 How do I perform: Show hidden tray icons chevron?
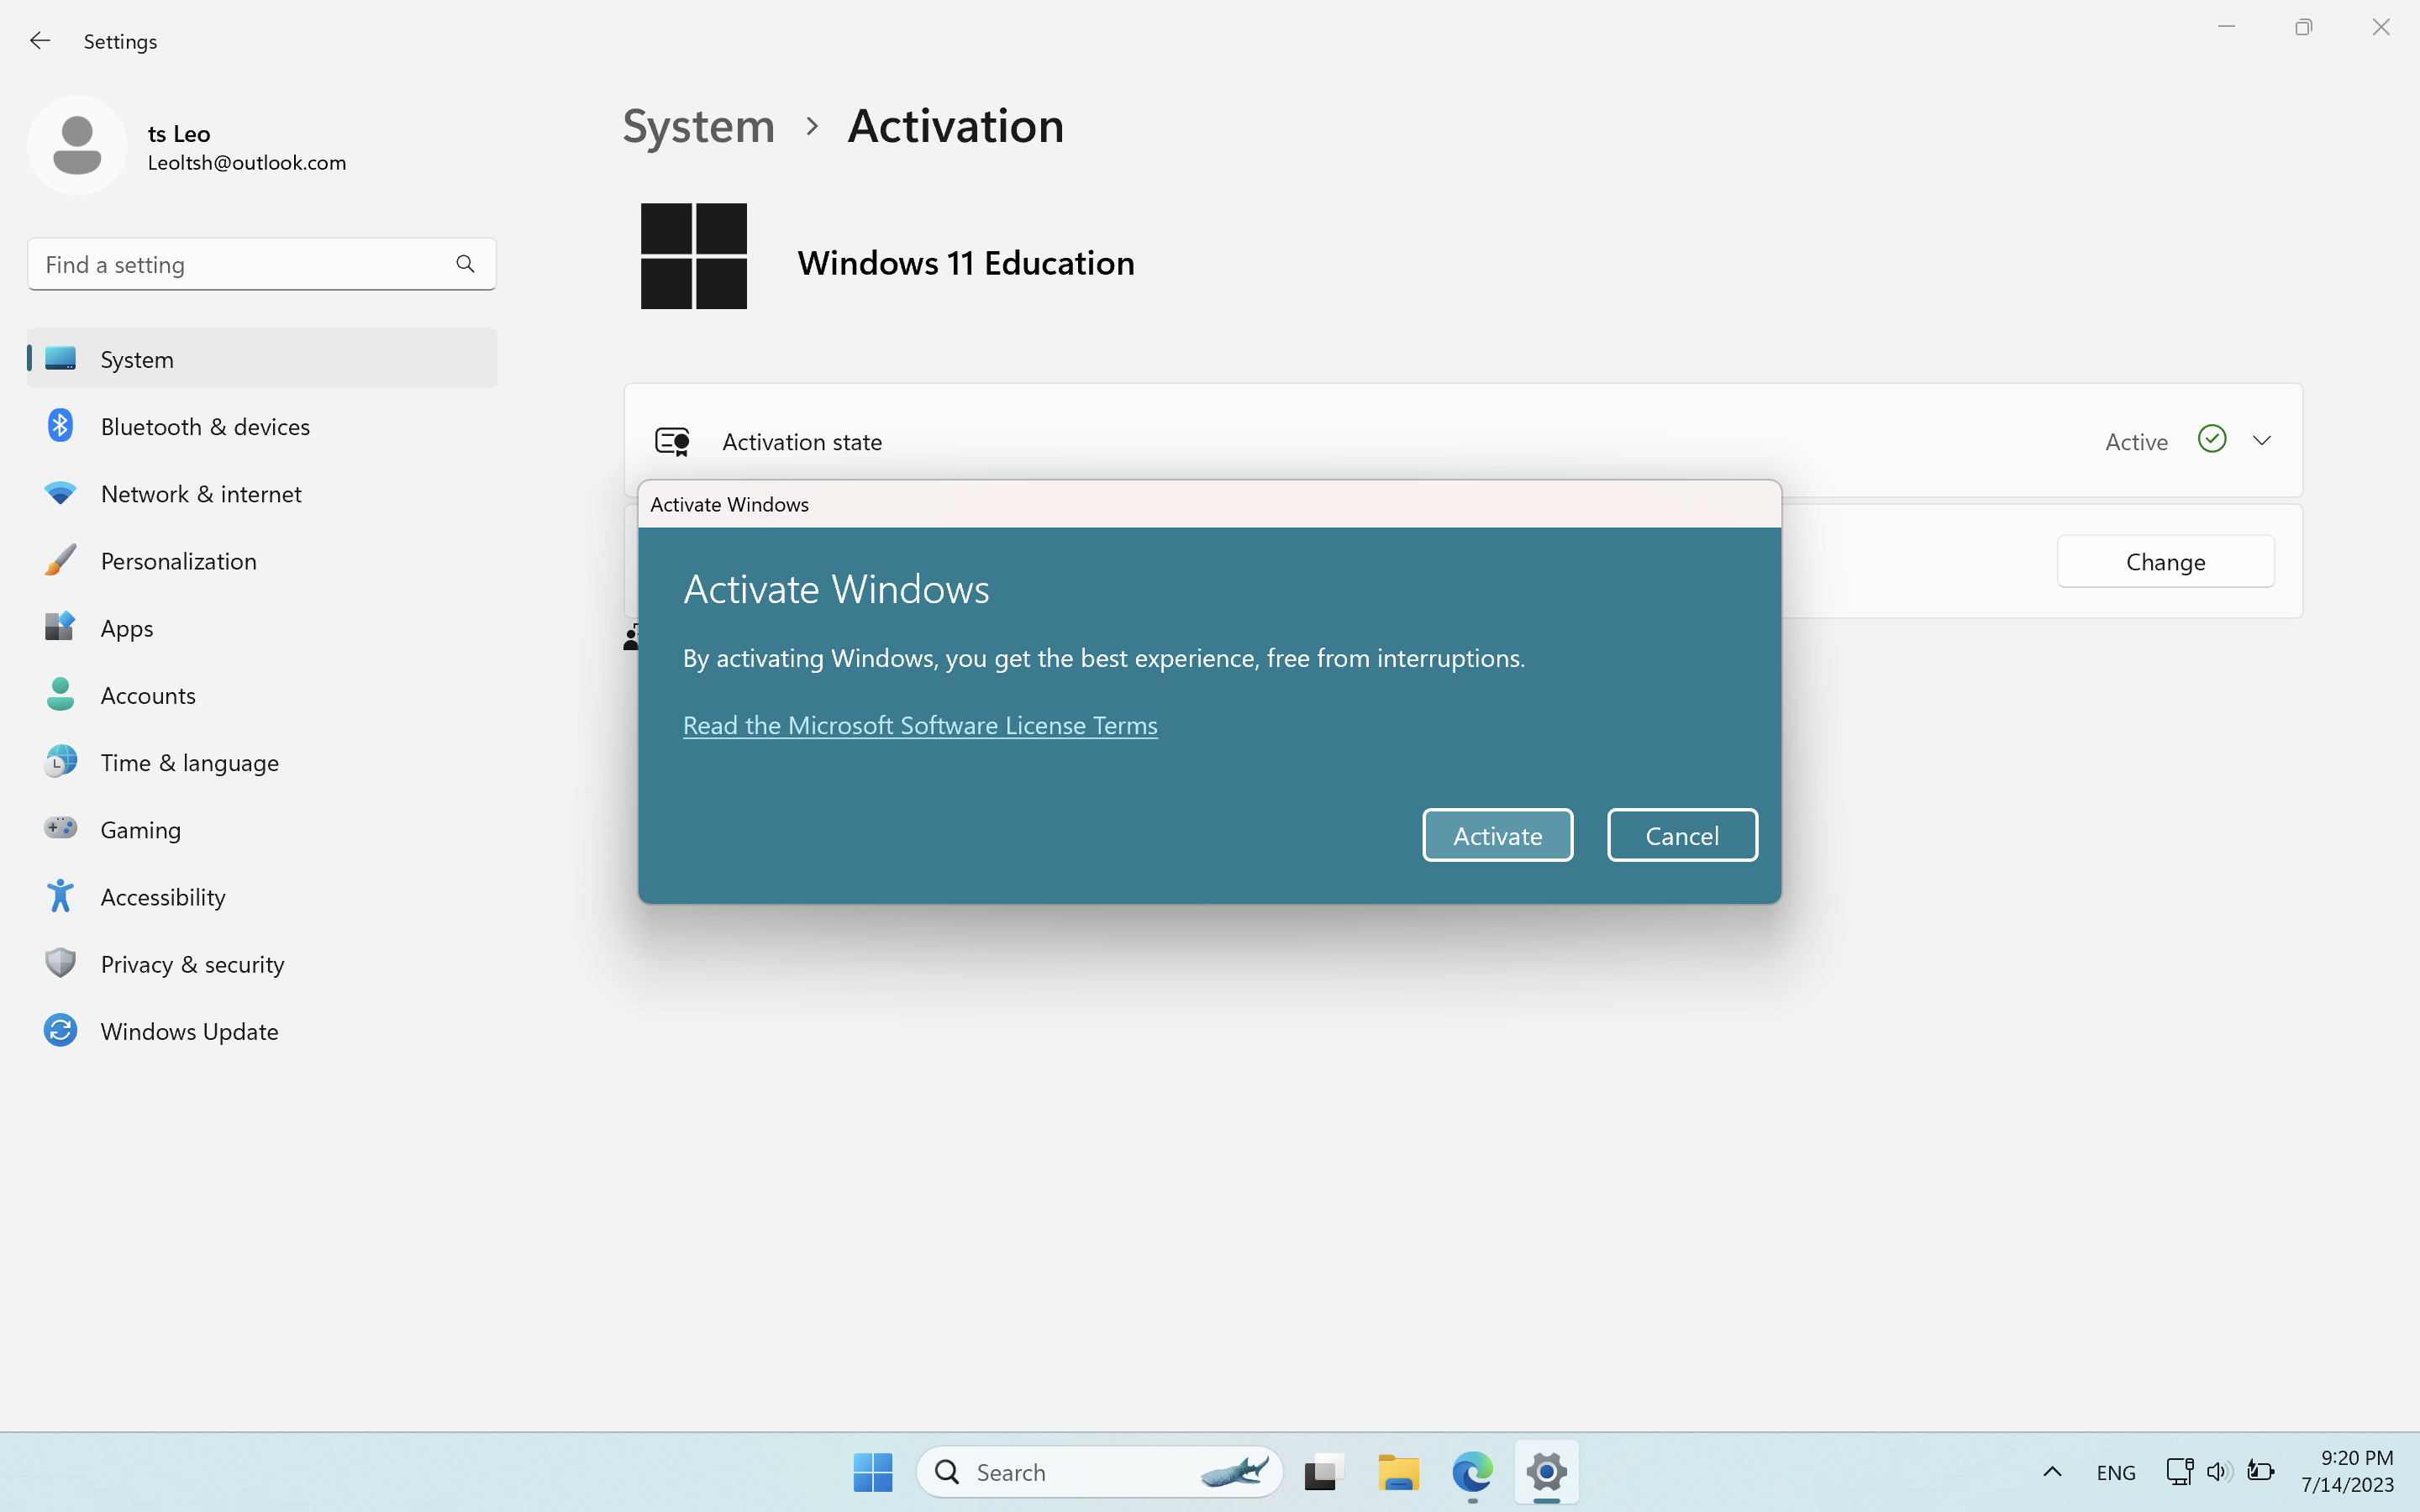[2052, 1472]
